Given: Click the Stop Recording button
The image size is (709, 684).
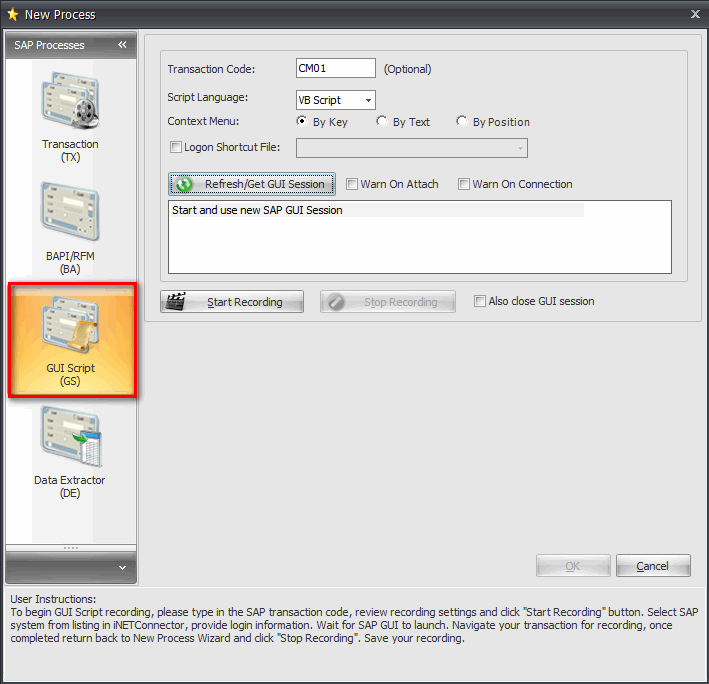Looking at the screenshot, I should [x=388, y=302].
